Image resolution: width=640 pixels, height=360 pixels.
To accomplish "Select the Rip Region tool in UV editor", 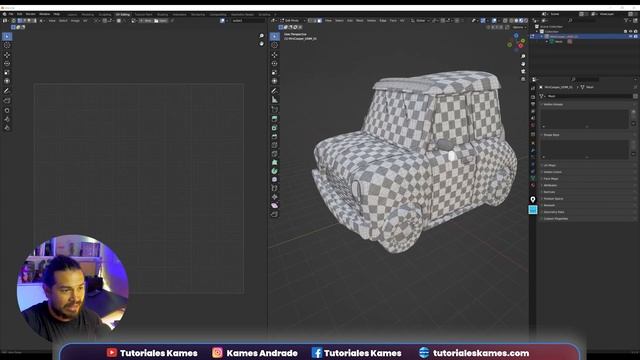I will [x=7, y=101].
